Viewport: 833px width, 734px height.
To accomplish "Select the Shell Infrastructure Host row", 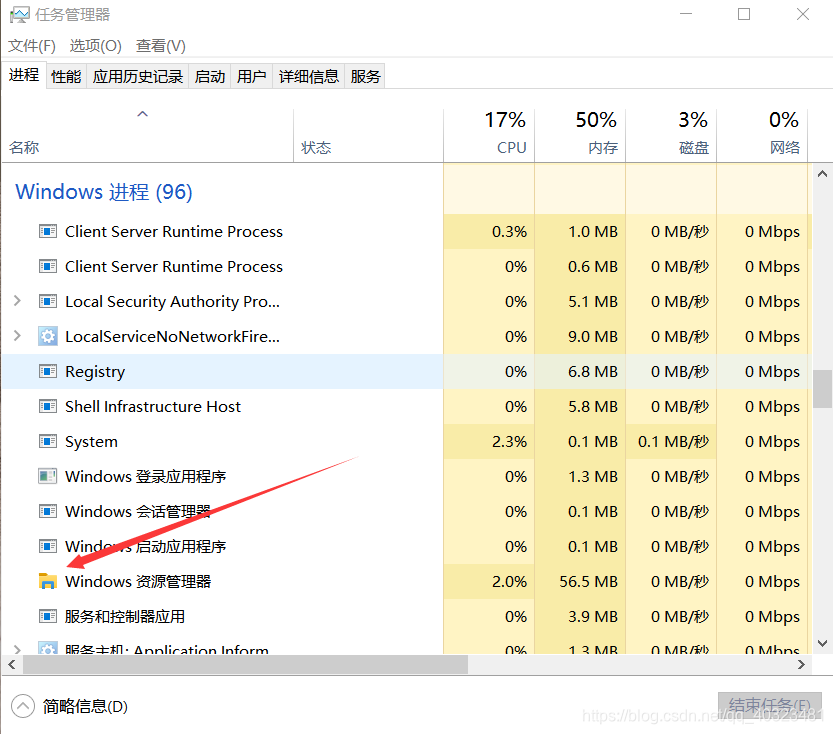I will click(x=406, y=407).
